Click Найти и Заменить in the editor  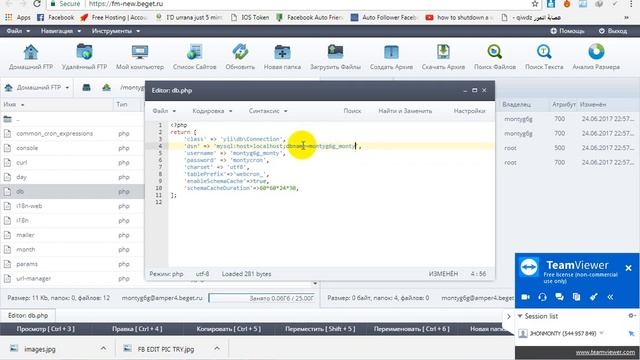click(x=405, y=111)
